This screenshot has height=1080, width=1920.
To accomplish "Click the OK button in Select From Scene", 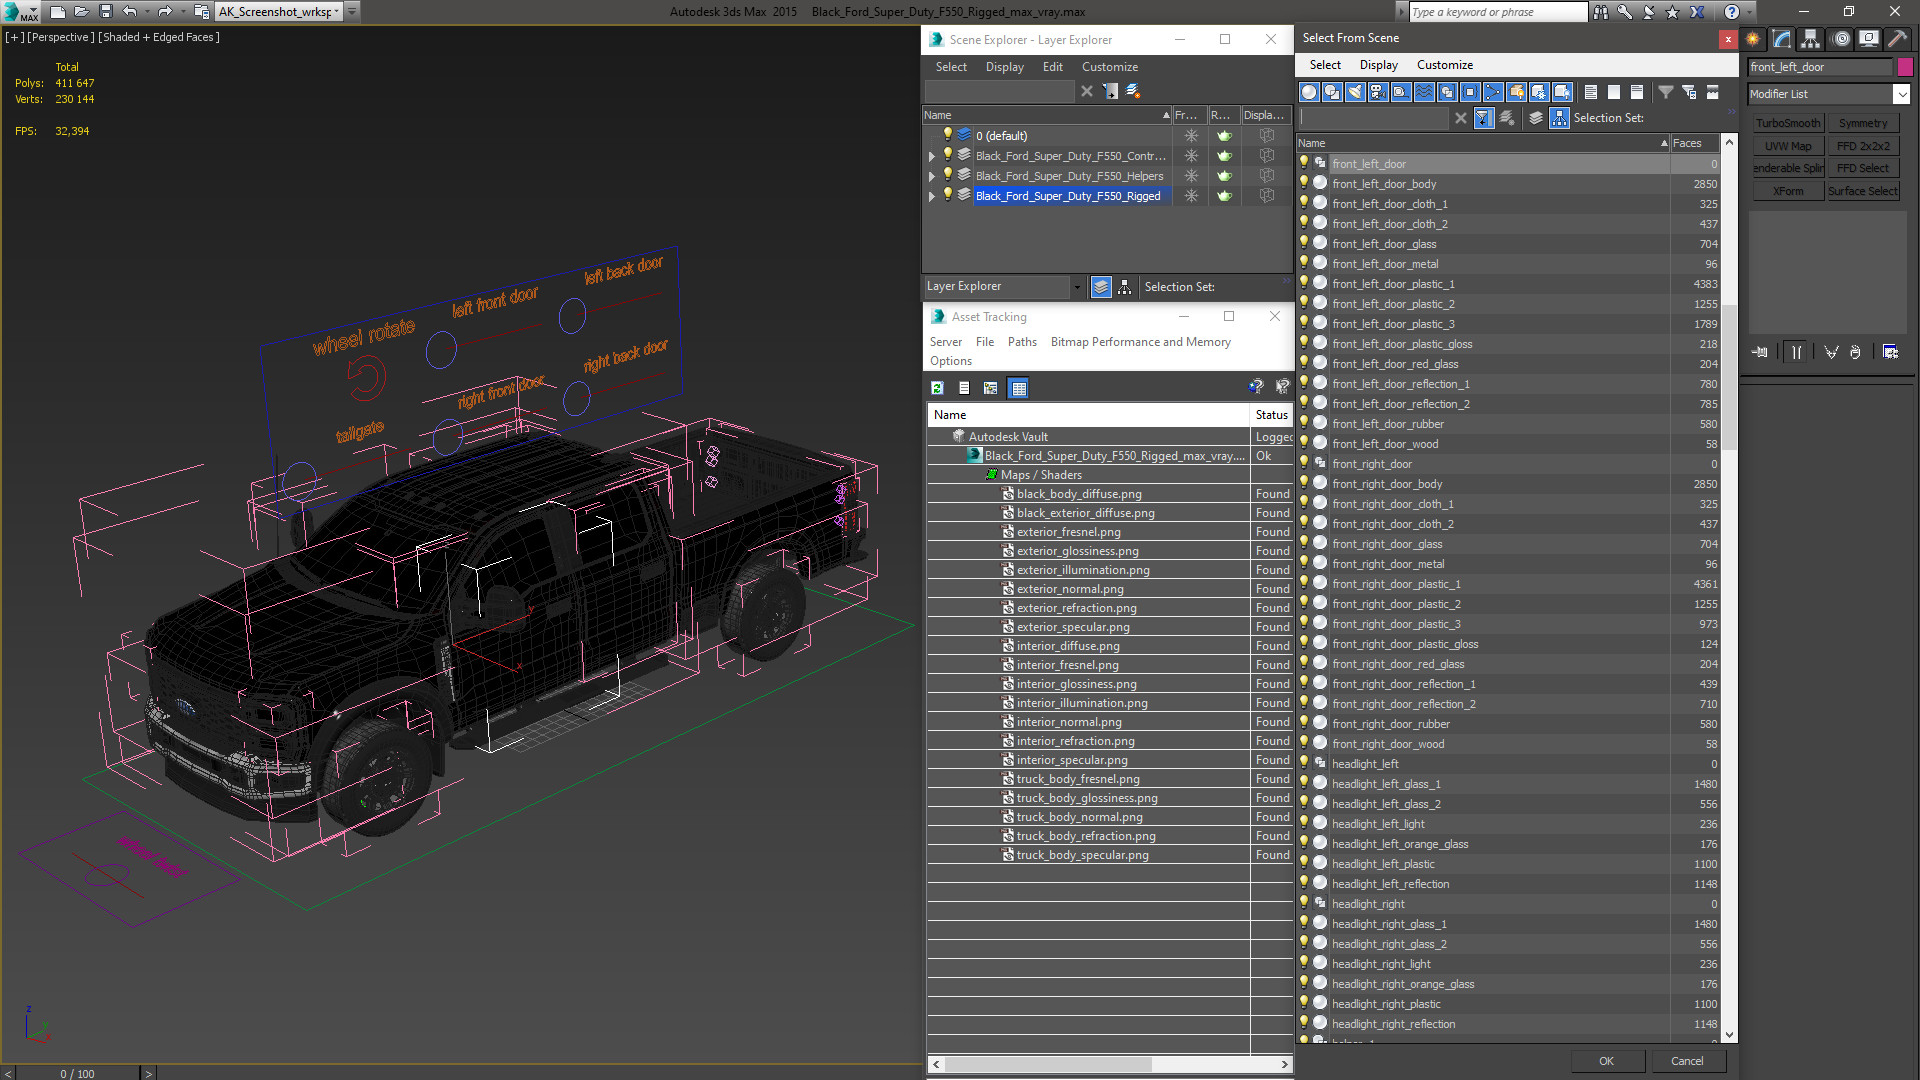I will pos(1606,1060).
